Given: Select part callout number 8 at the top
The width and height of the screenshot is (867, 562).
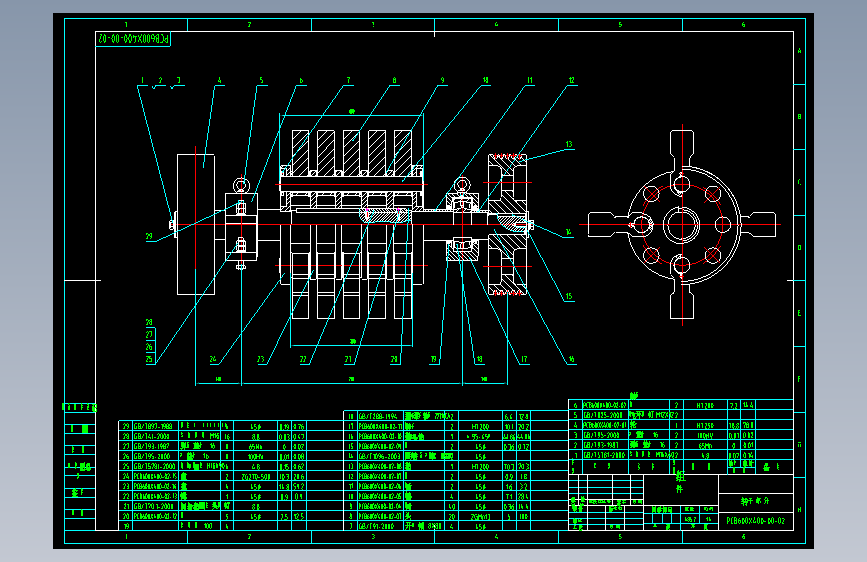Looking at the screenshot, I should tap(394, 81).
